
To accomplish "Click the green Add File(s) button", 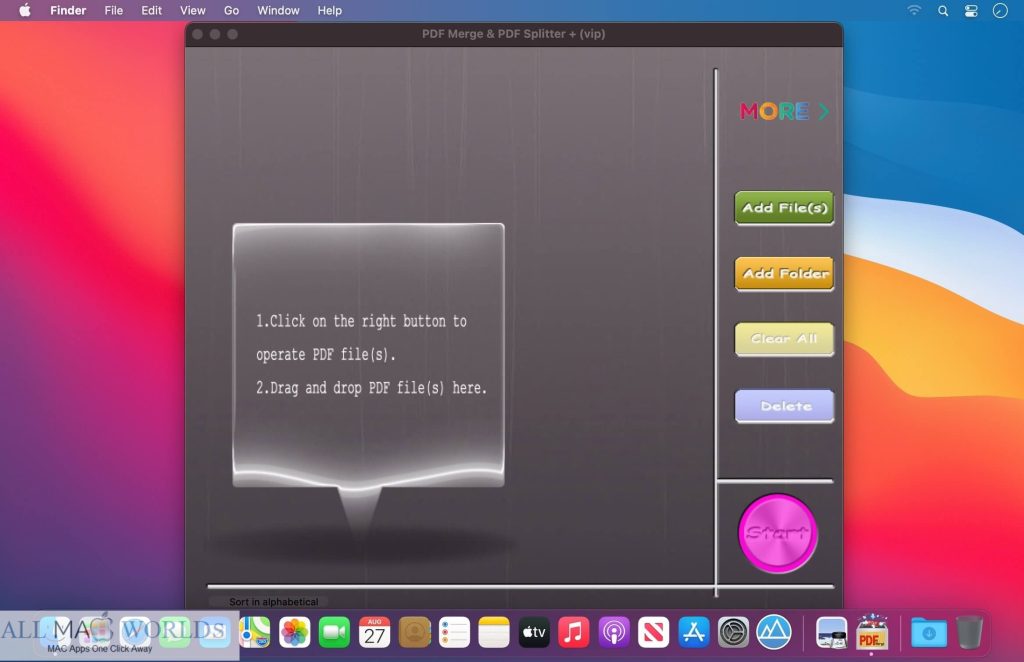I will point(784,208).
